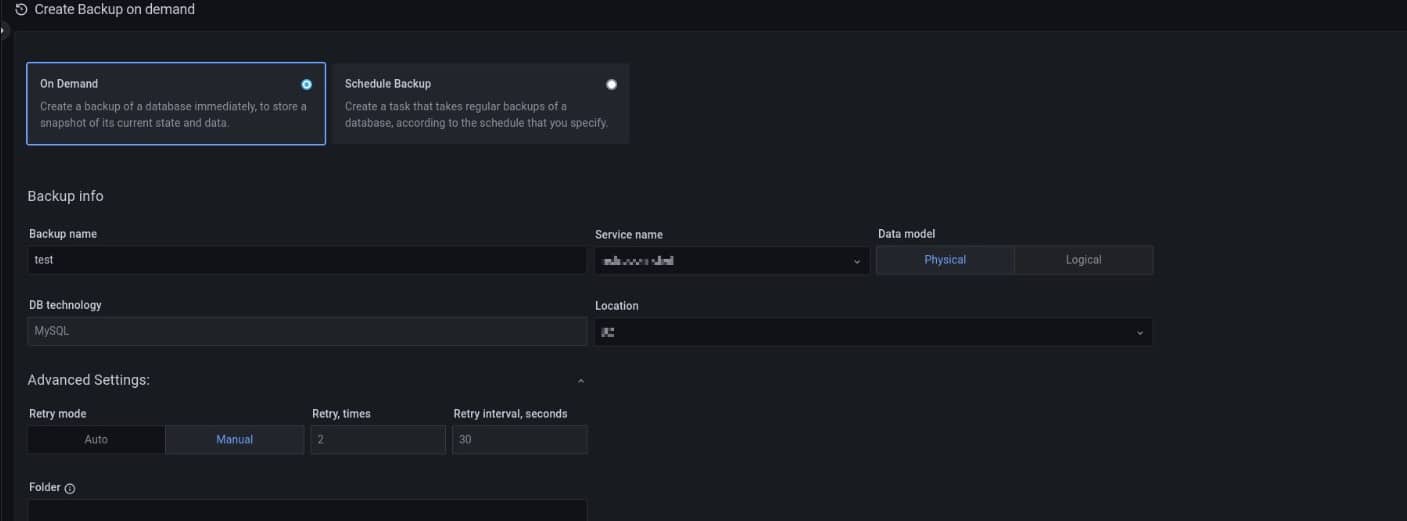This screenshot has width=1407, height=521.
Task: Click the Retry interval seconds field
Action: tap(520, 440)
